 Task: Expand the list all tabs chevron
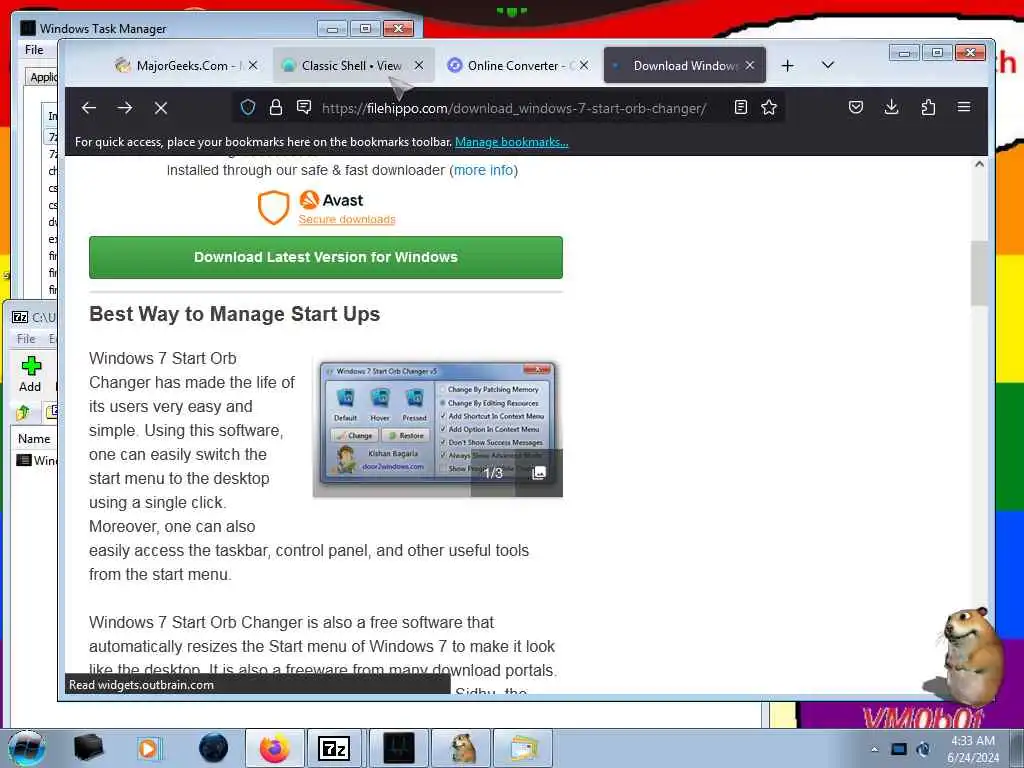[x=827, y=65]
